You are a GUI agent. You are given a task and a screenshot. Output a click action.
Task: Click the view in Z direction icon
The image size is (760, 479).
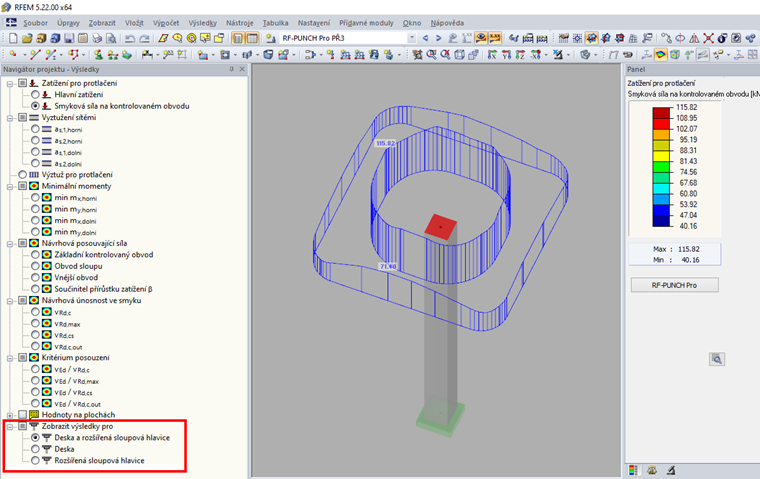click(x=521, y=55)
